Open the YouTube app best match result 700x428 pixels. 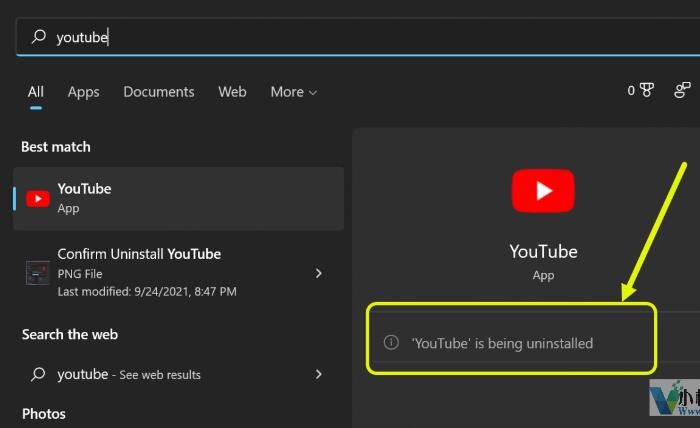coord(179,199)
